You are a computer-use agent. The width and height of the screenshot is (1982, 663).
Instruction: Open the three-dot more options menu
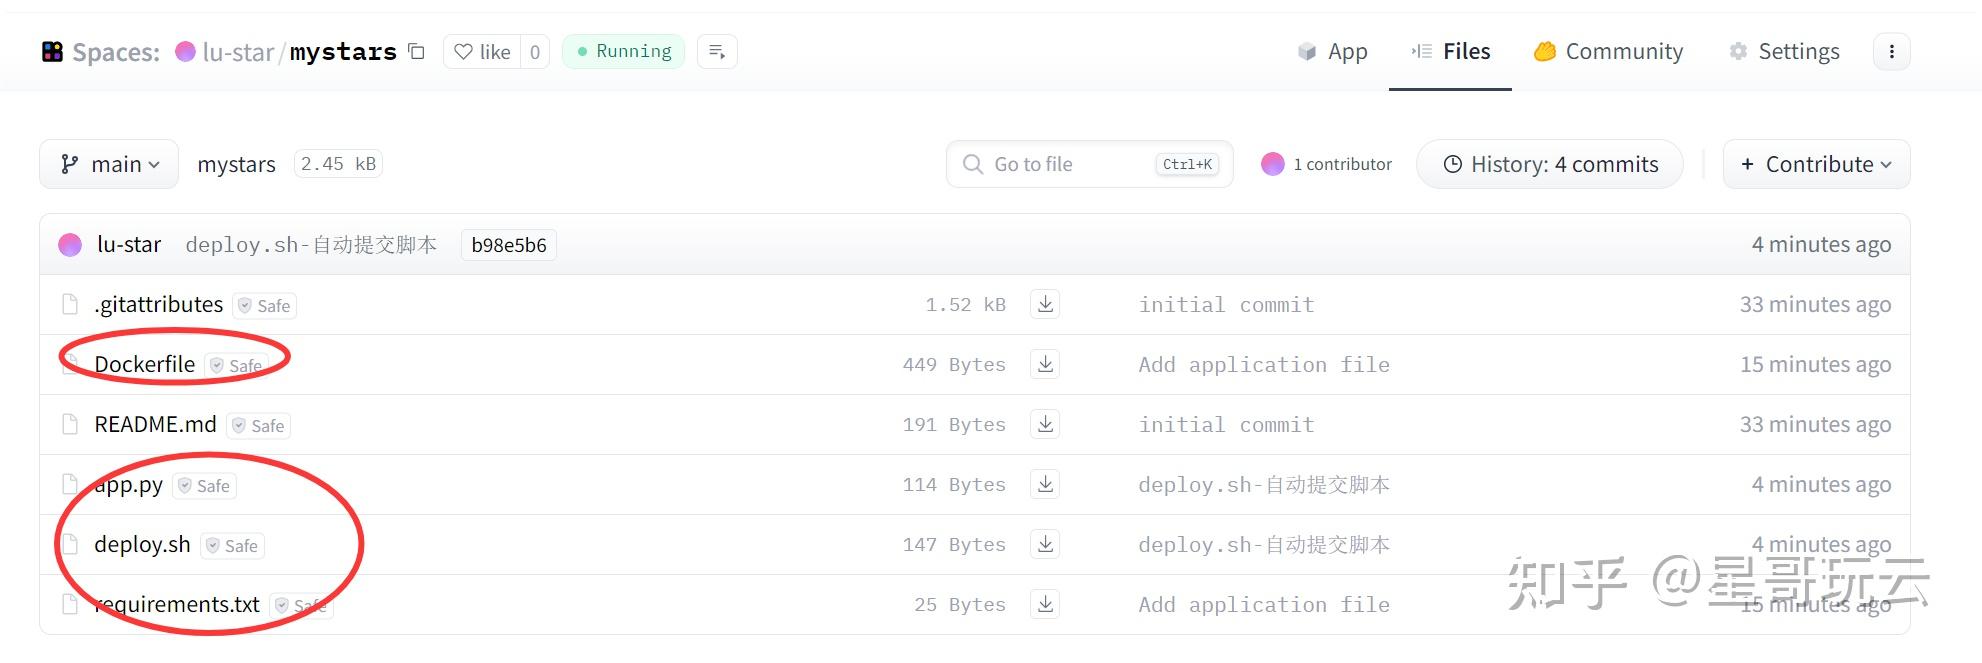coord(1891,51)
